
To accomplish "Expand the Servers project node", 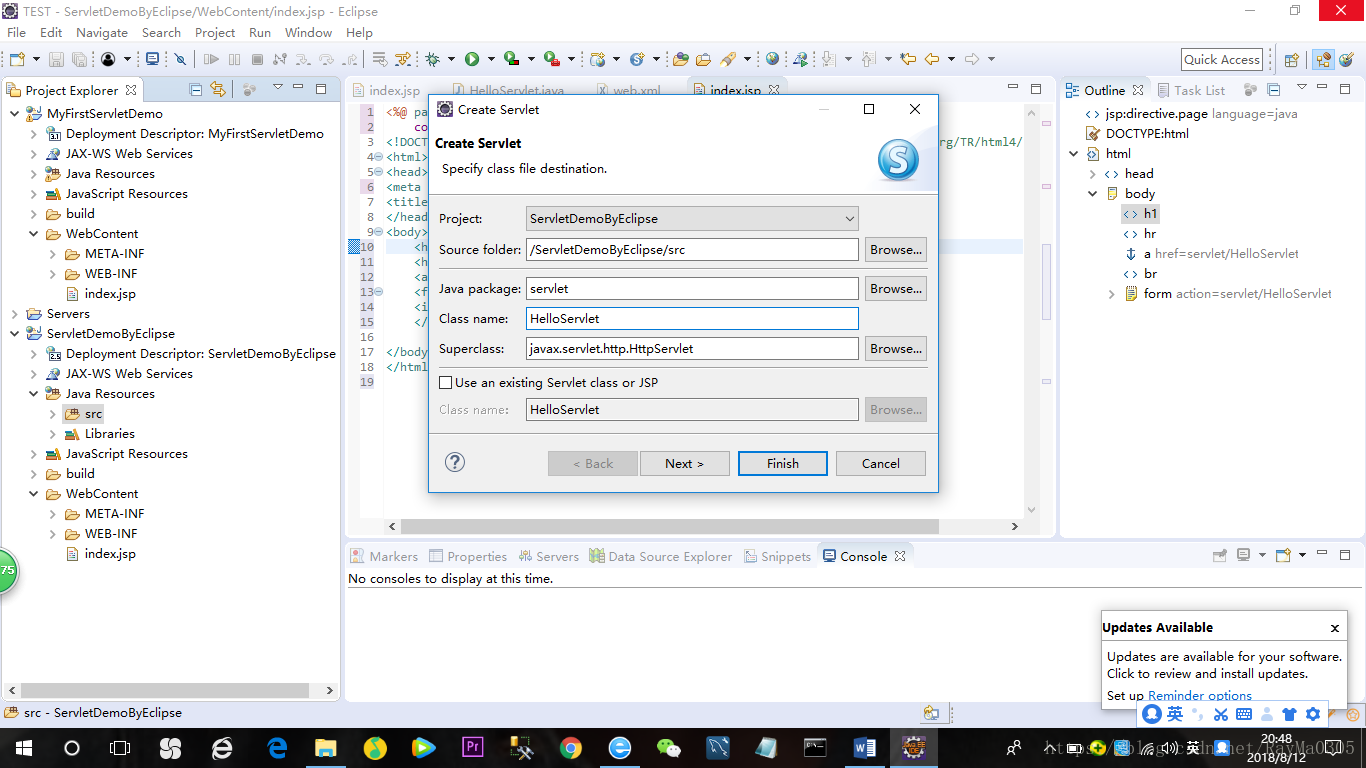I will point(14,313).
